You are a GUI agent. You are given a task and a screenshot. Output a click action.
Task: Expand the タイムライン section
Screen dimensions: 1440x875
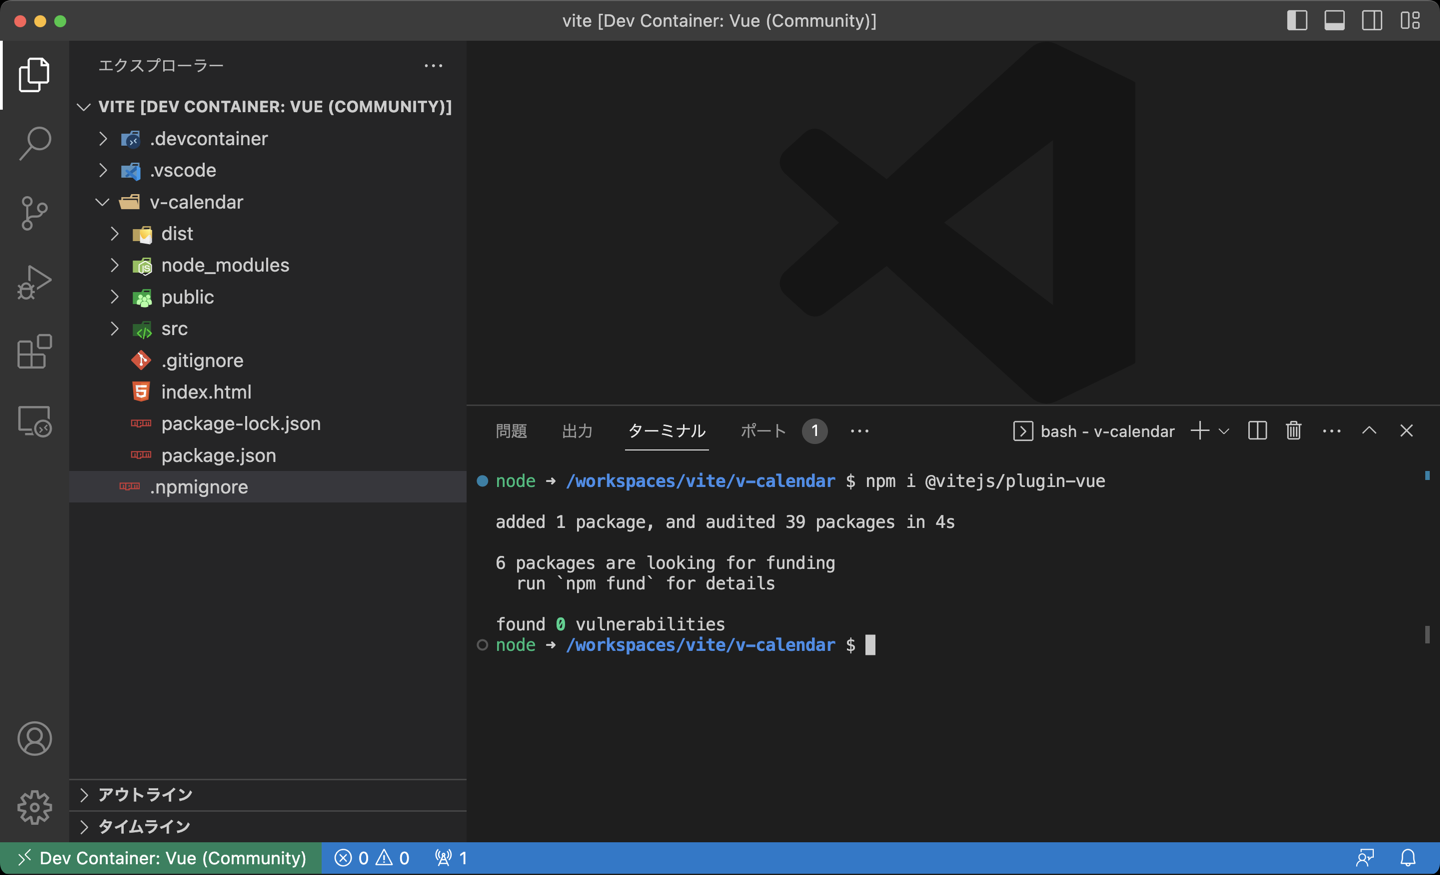point(268,827)
